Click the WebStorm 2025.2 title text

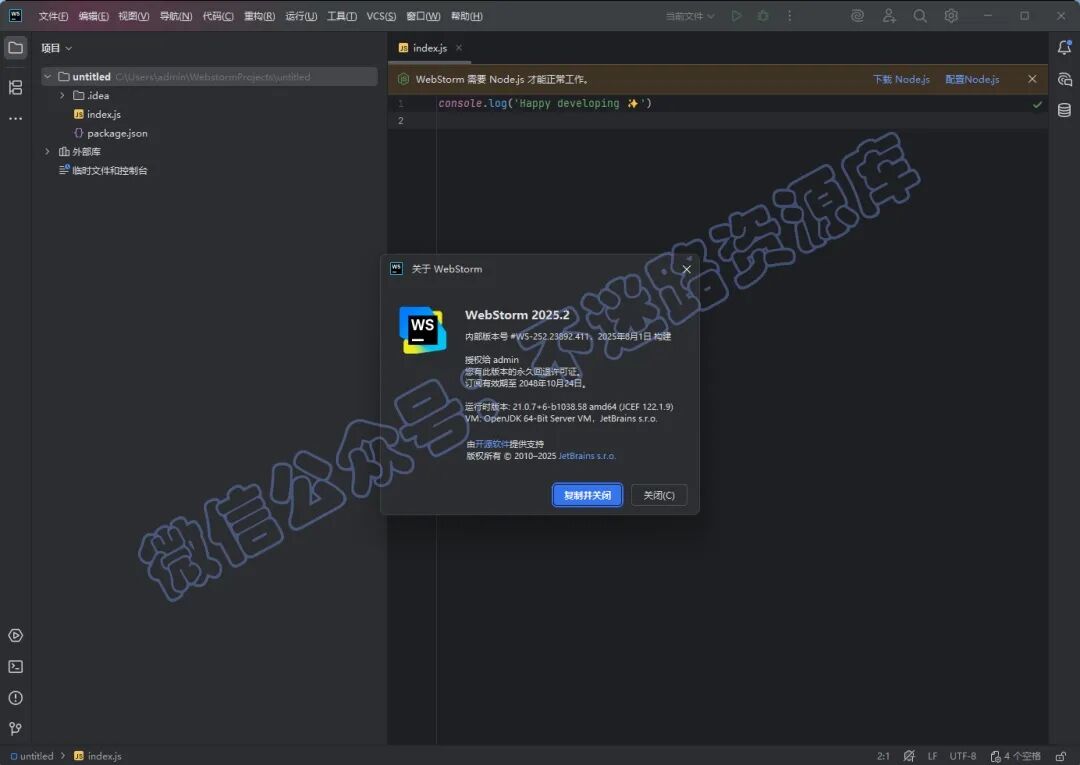517,315
